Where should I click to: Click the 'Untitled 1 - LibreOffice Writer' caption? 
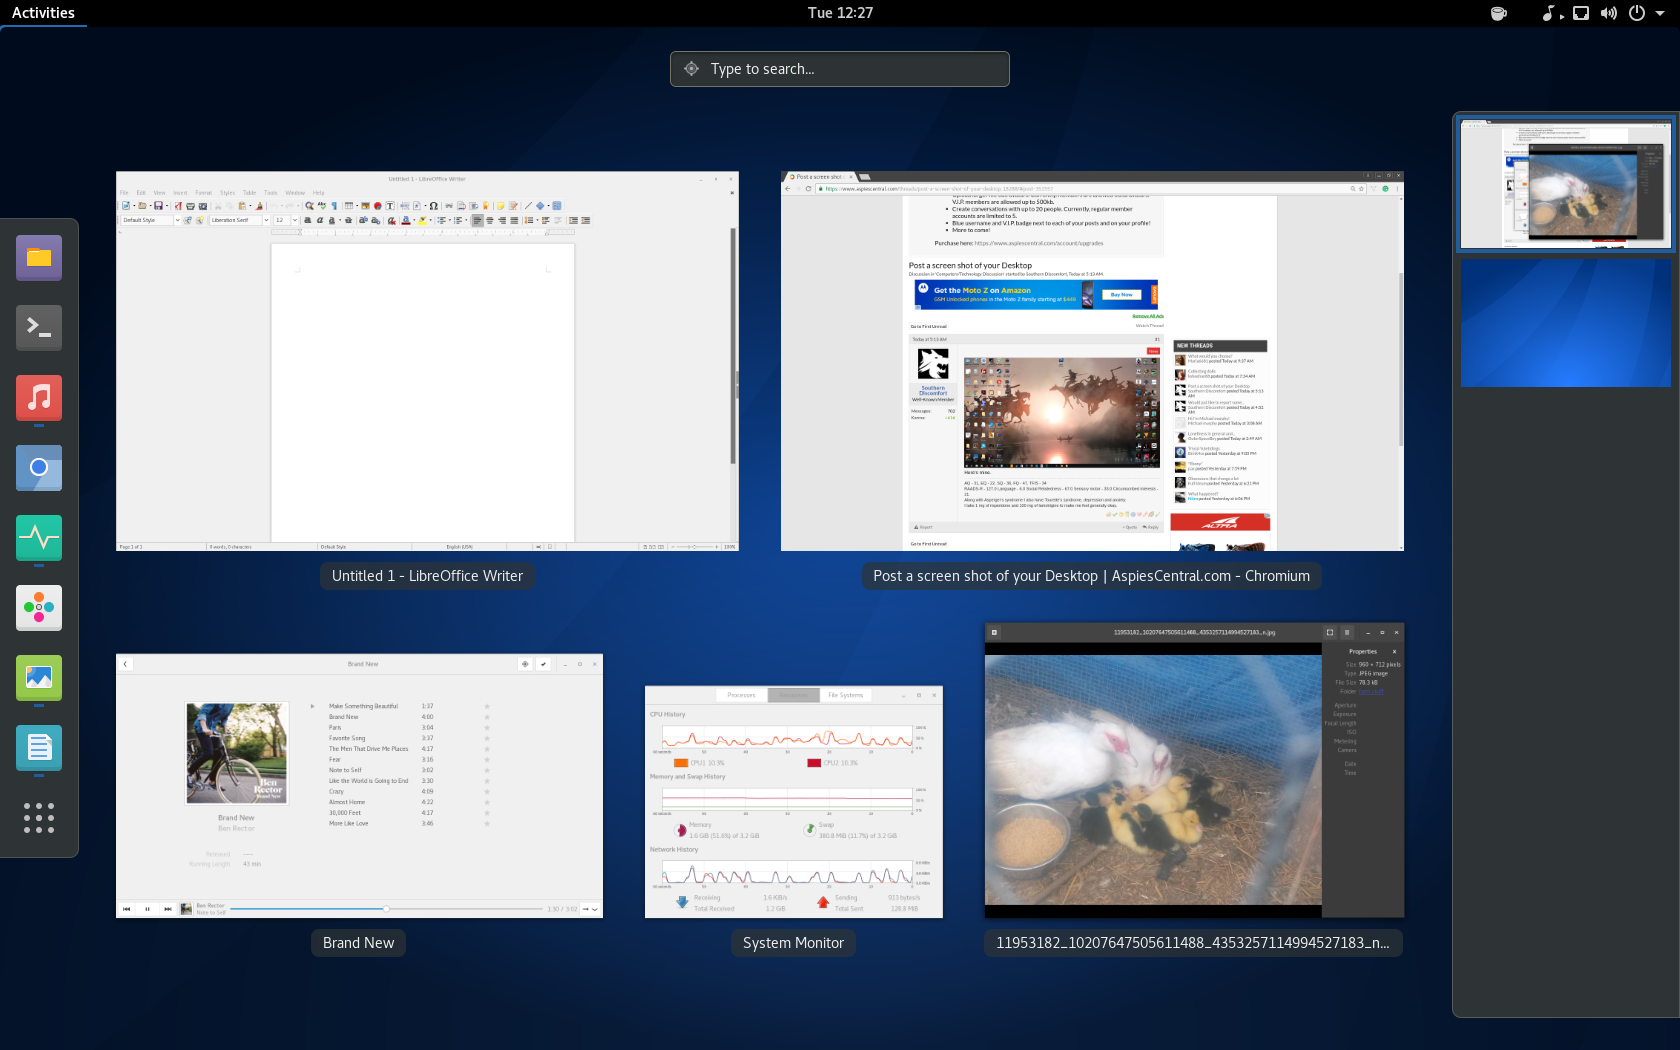[x=428, y=576]
